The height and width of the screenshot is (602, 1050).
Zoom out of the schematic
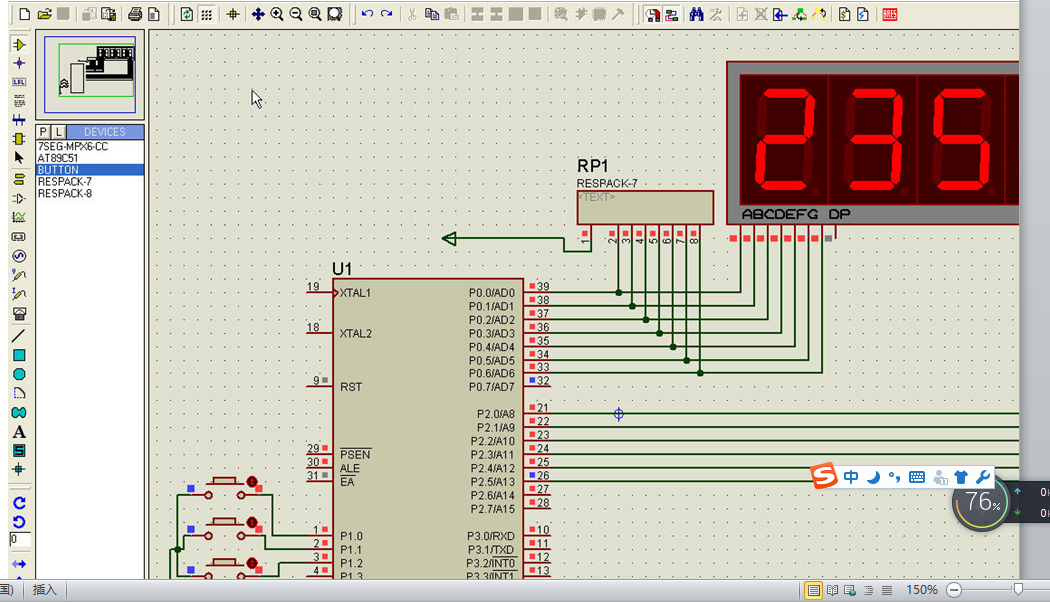click(x=295, y=14)
